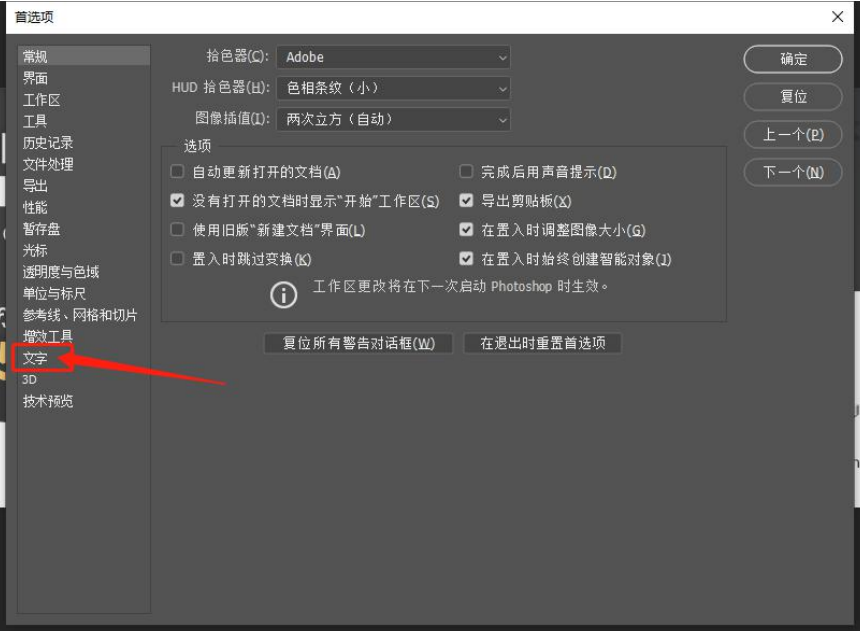Disable always create Smart Objects when placing
860x631 pixels.
[465, 257]
